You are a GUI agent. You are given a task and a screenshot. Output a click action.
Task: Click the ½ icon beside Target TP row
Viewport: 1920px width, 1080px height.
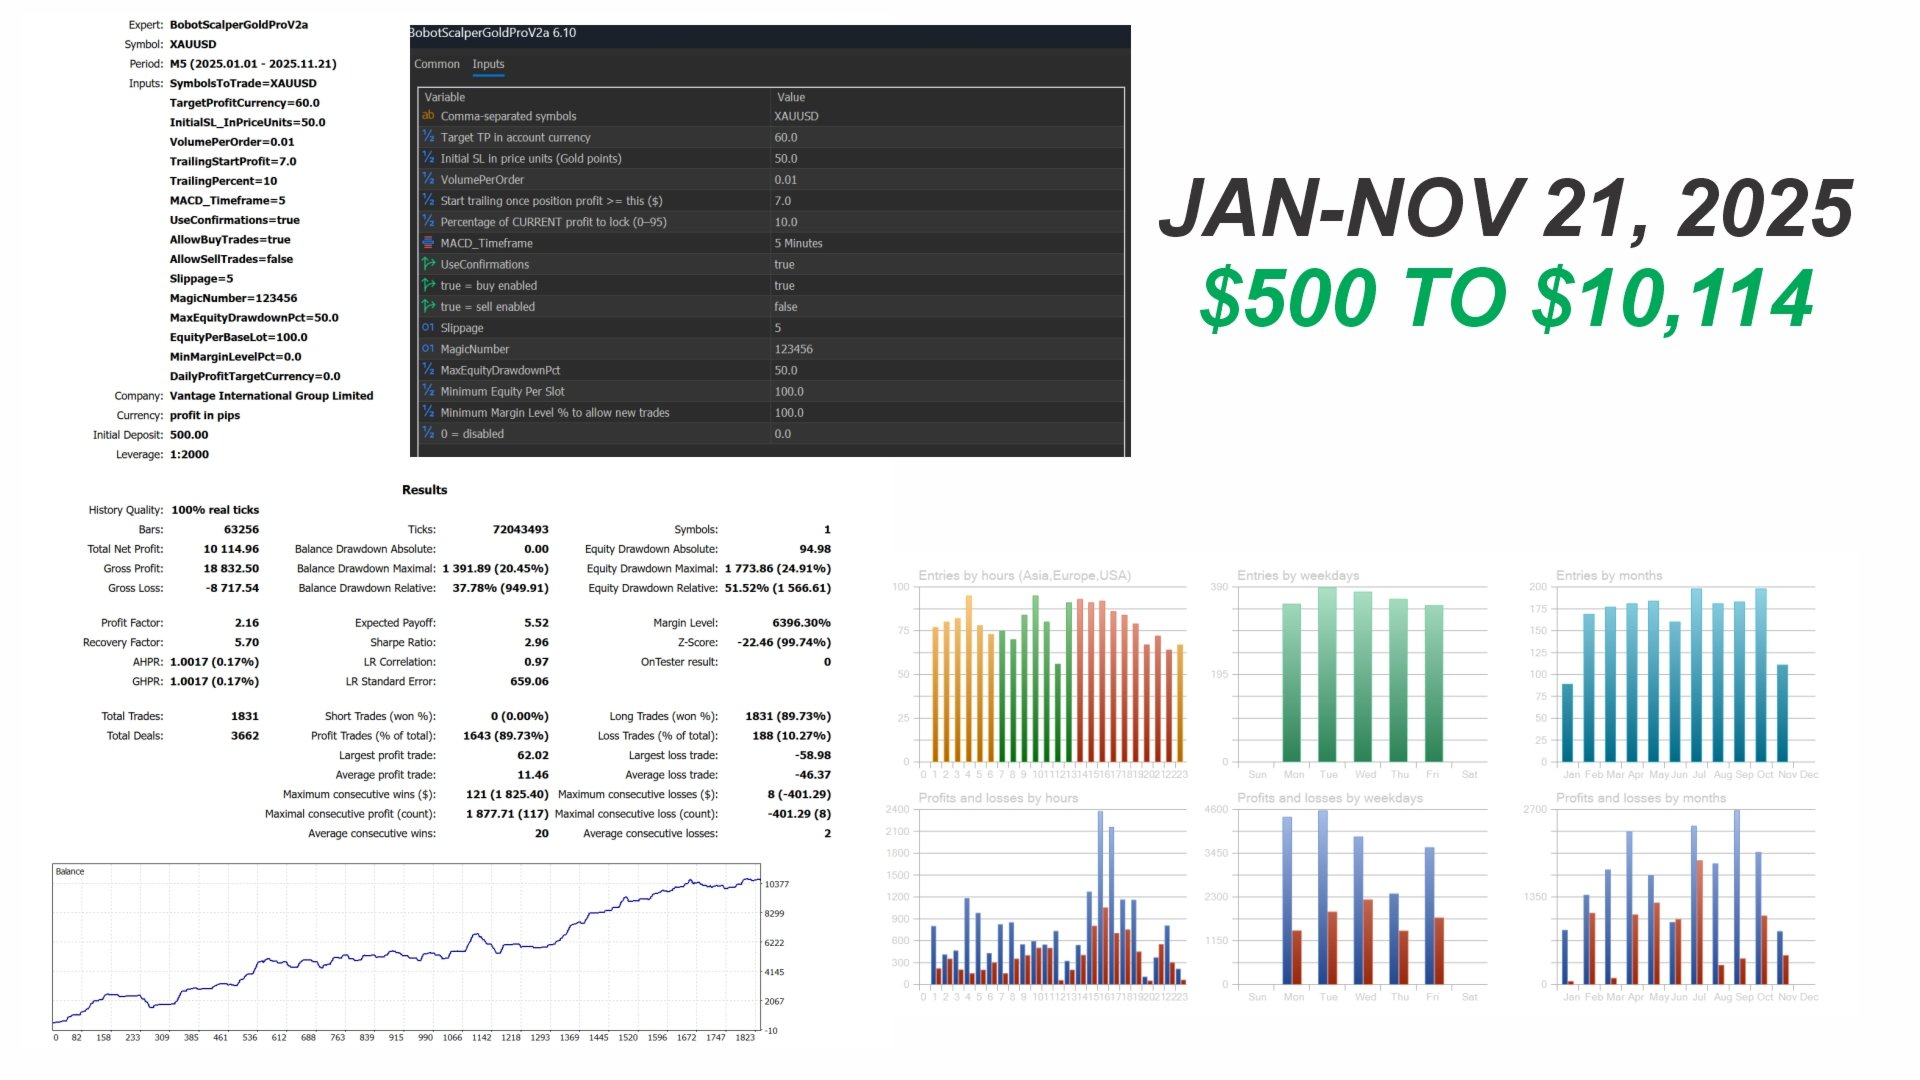428,137
